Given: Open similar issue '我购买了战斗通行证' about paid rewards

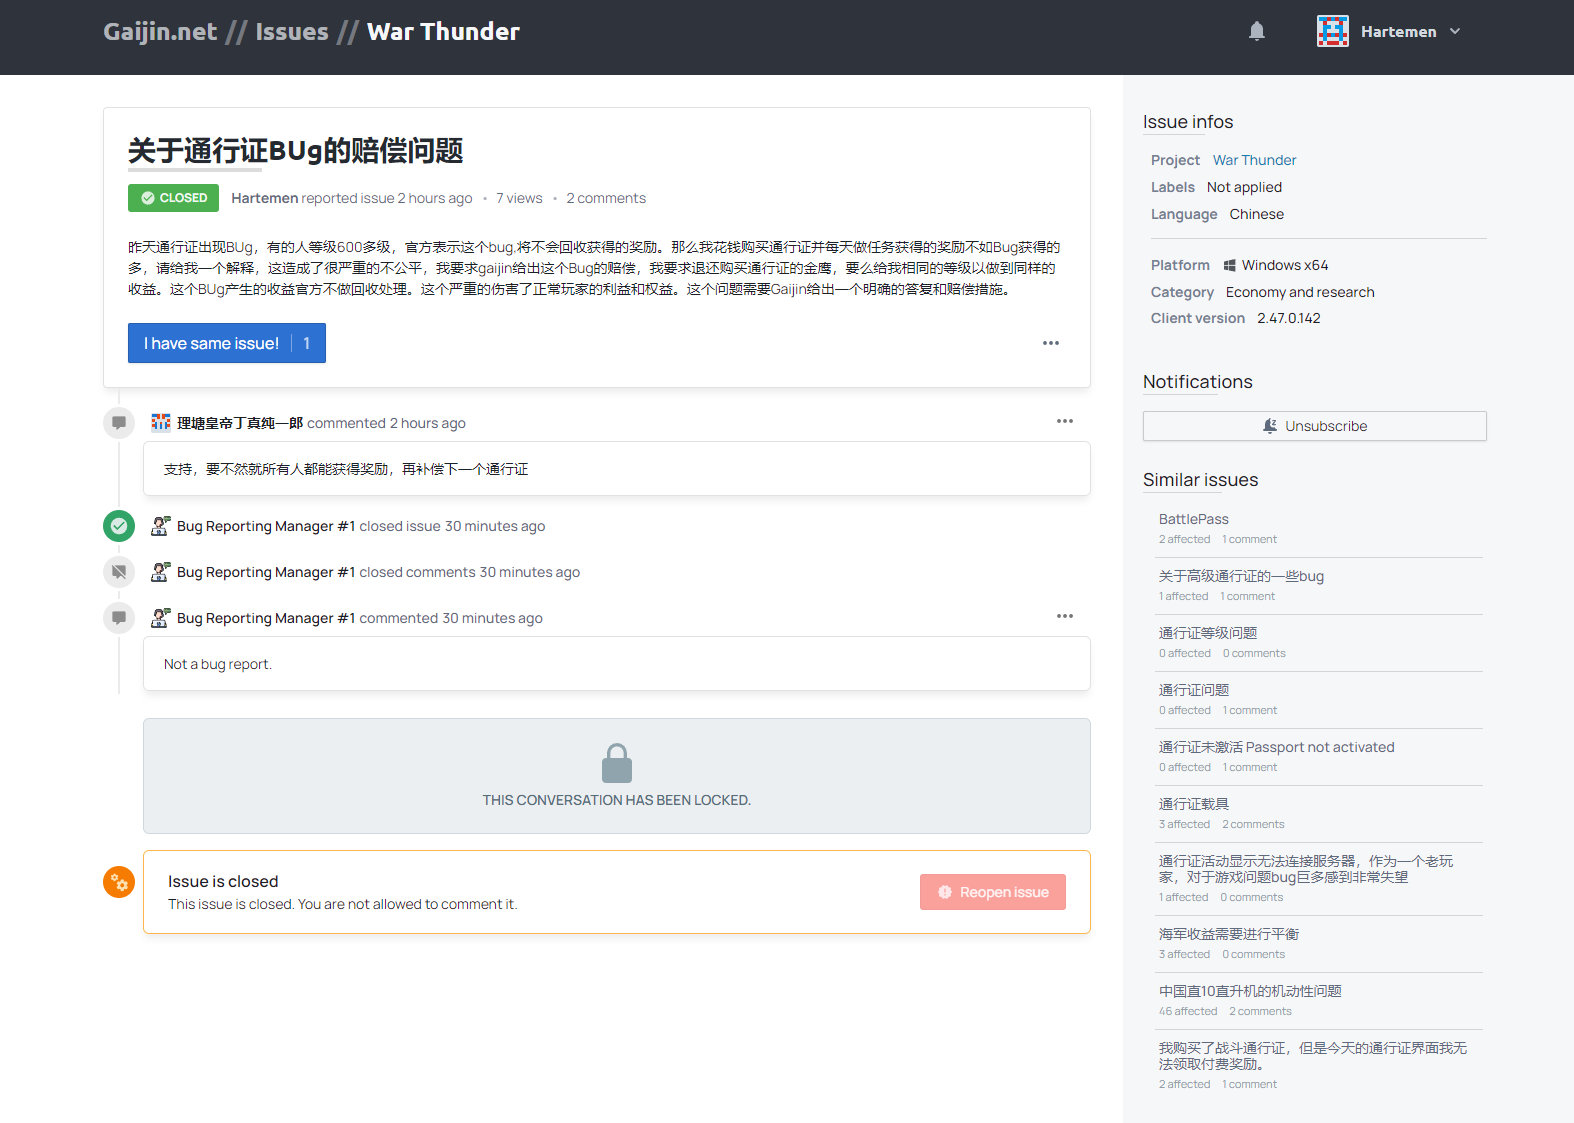Looking at the screenshot, I should pos(1313,1056).
